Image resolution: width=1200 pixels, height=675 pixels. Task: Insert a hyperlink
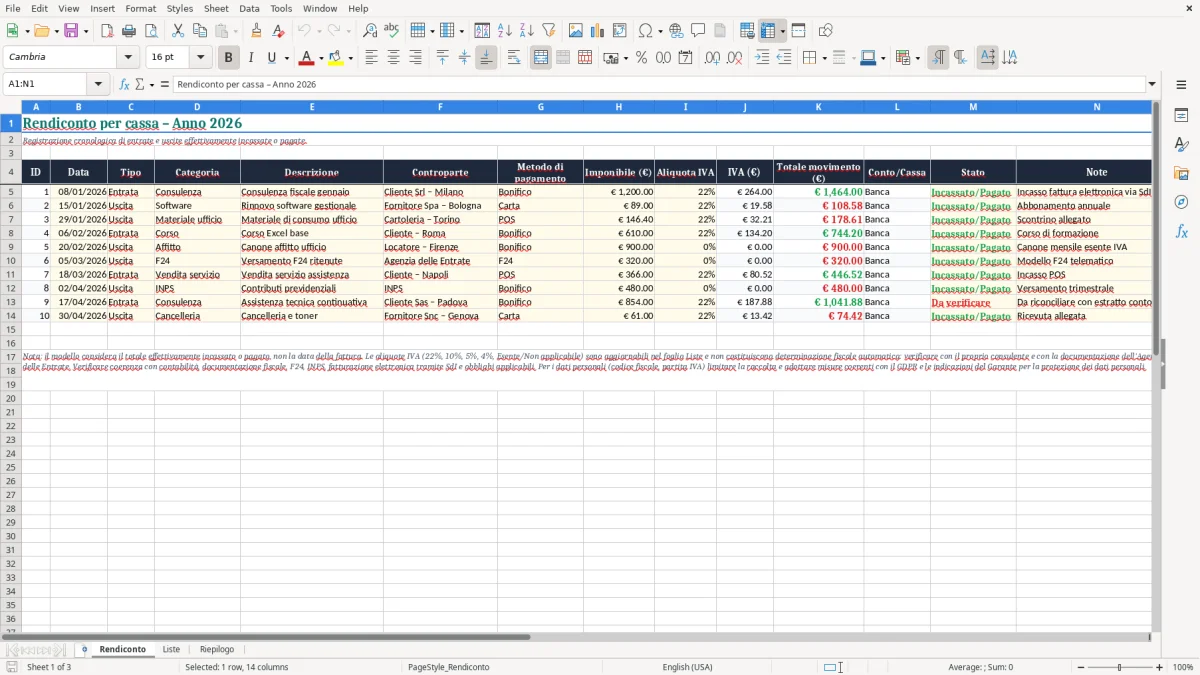click(676, 31)
